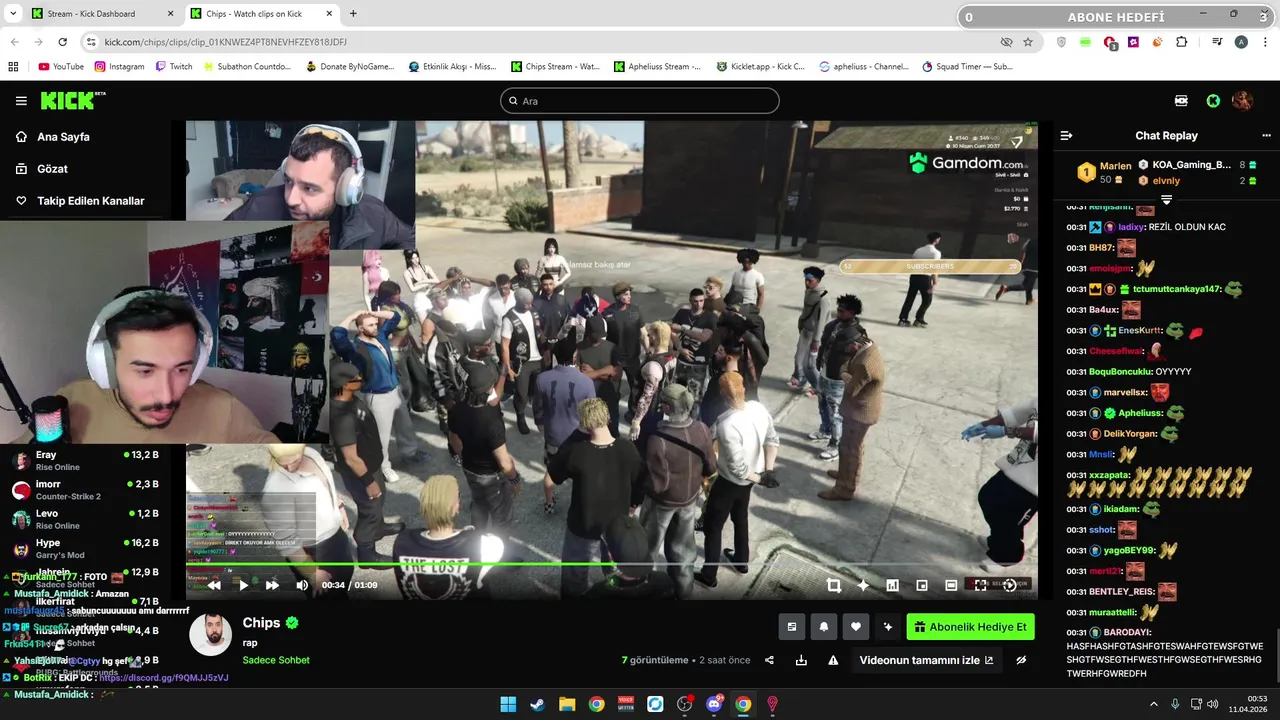
Task: Show hidden tray icons chevron
Action: pos(1154,704)
